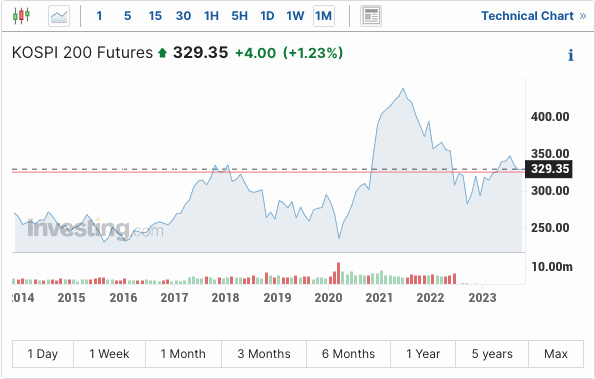Click the 10.00m volume axis label

pyautogui.click(x=552, y=267)
